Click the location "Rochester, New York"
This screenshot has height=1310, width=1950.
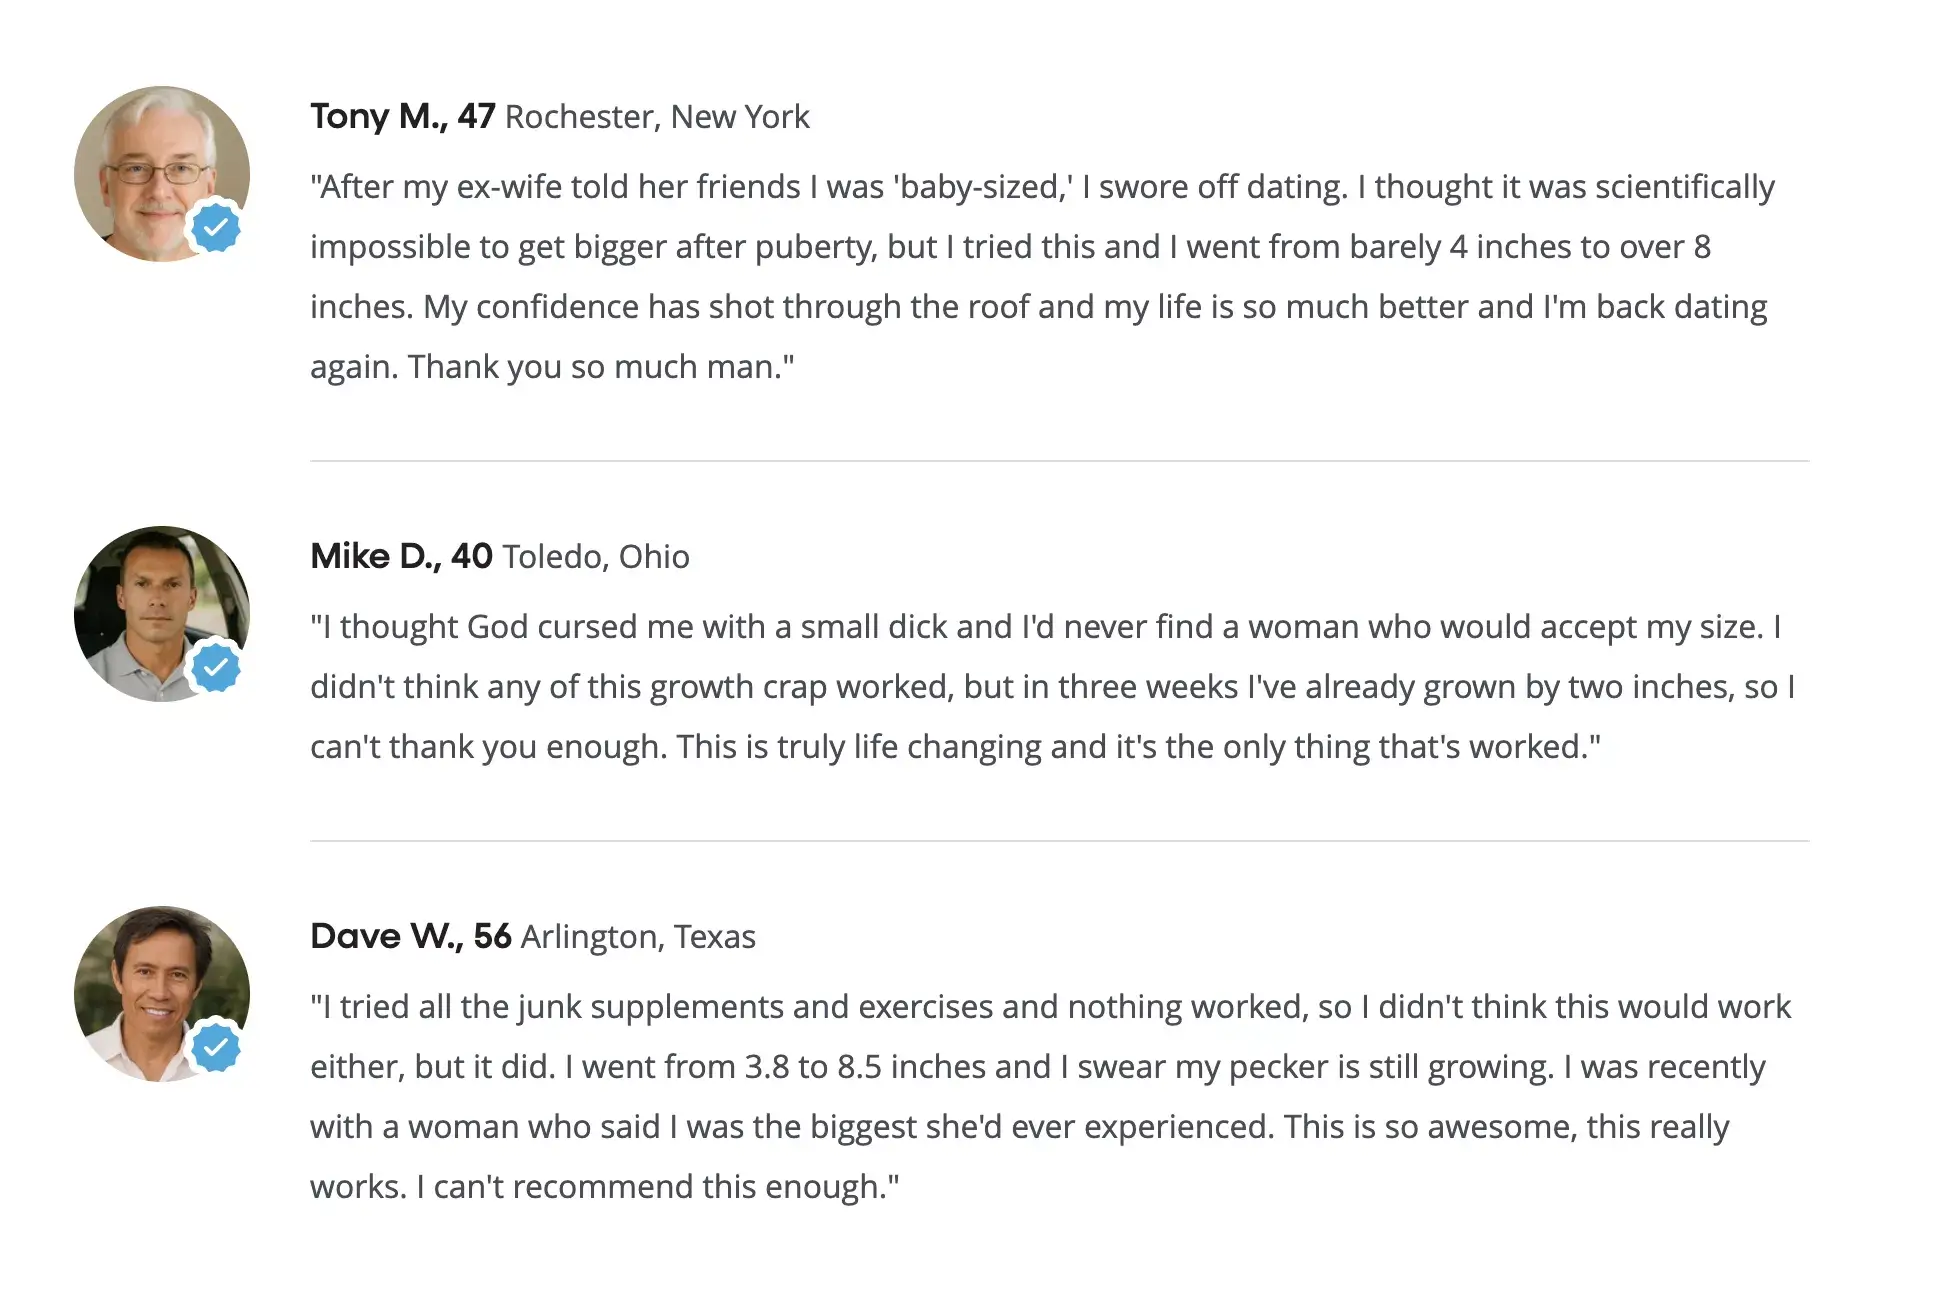click(x=657, y=117)
